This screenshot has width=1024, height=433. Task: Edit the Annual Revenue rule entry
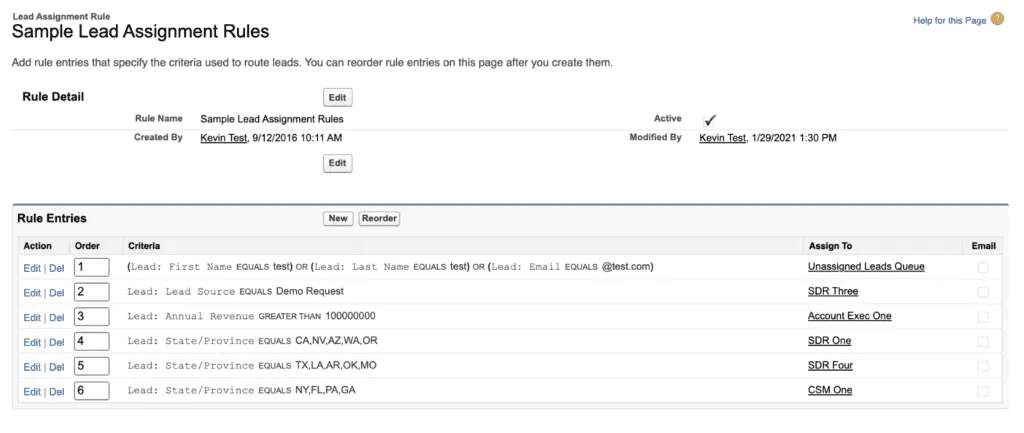[x=32, y=317]
